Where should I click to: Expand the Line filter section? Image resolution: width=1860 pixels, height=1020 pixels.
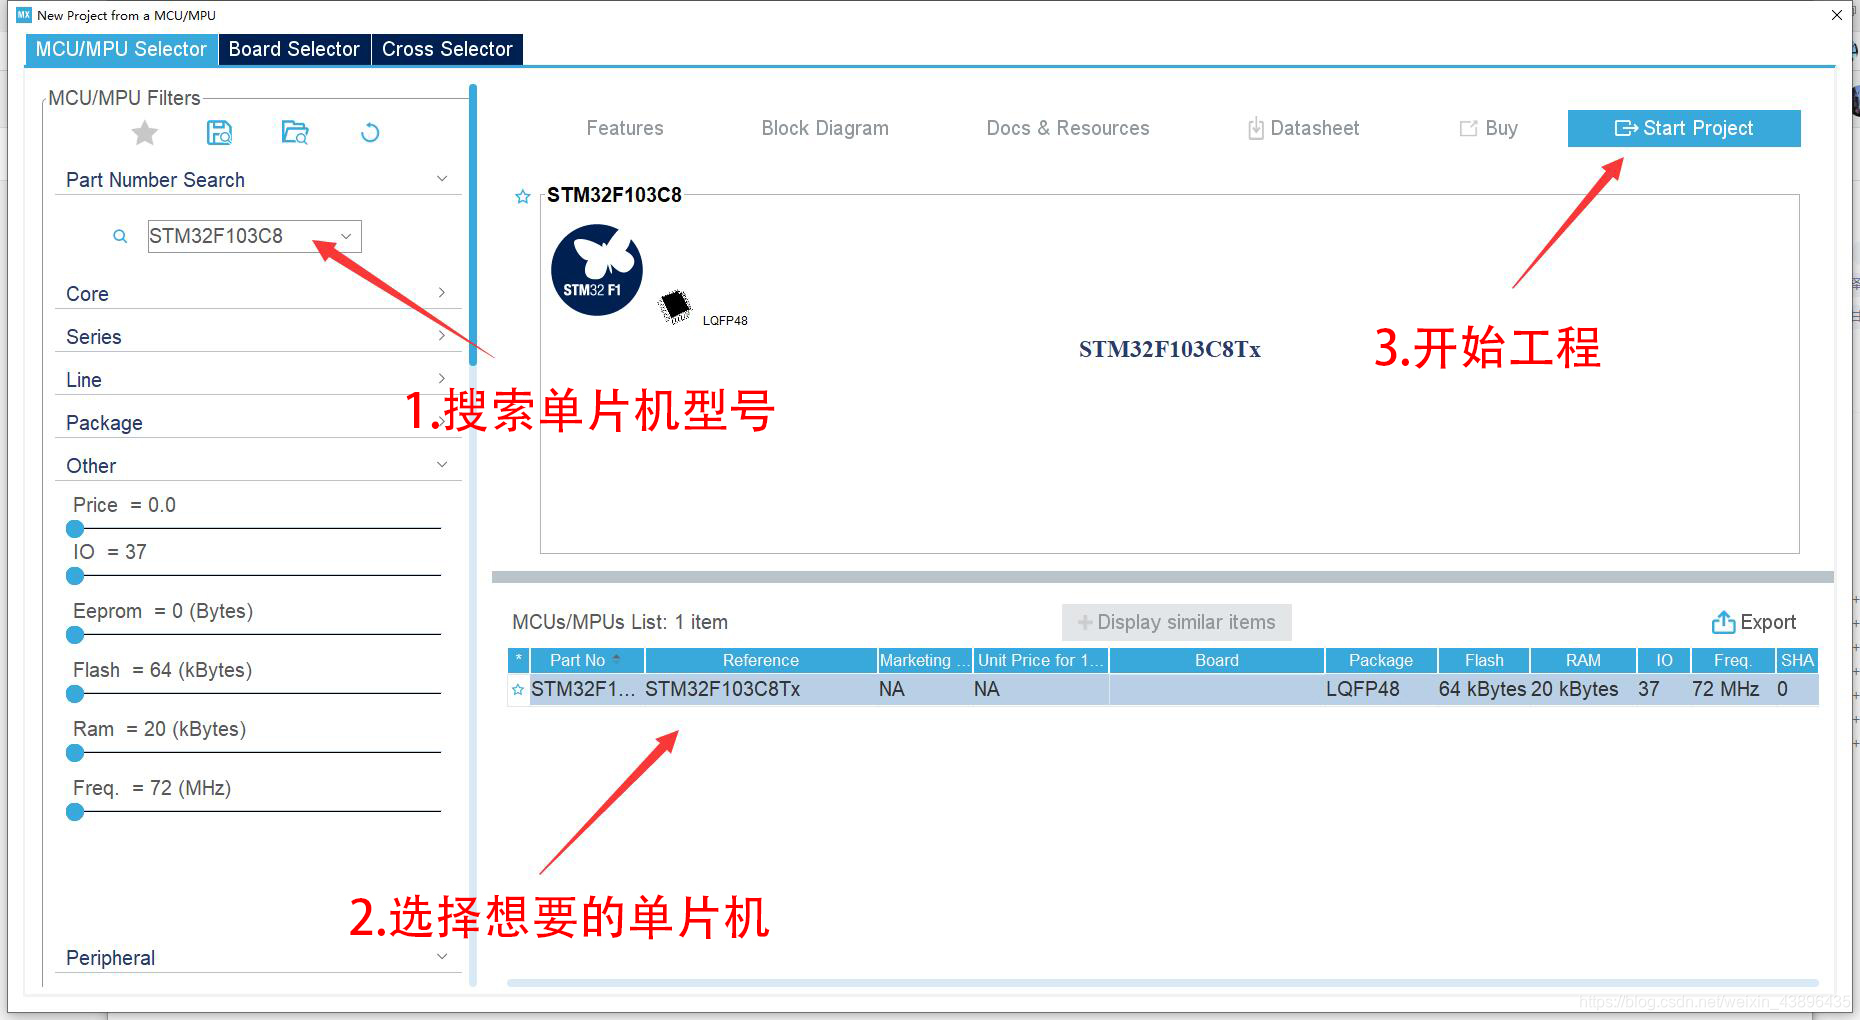point(442,378)
